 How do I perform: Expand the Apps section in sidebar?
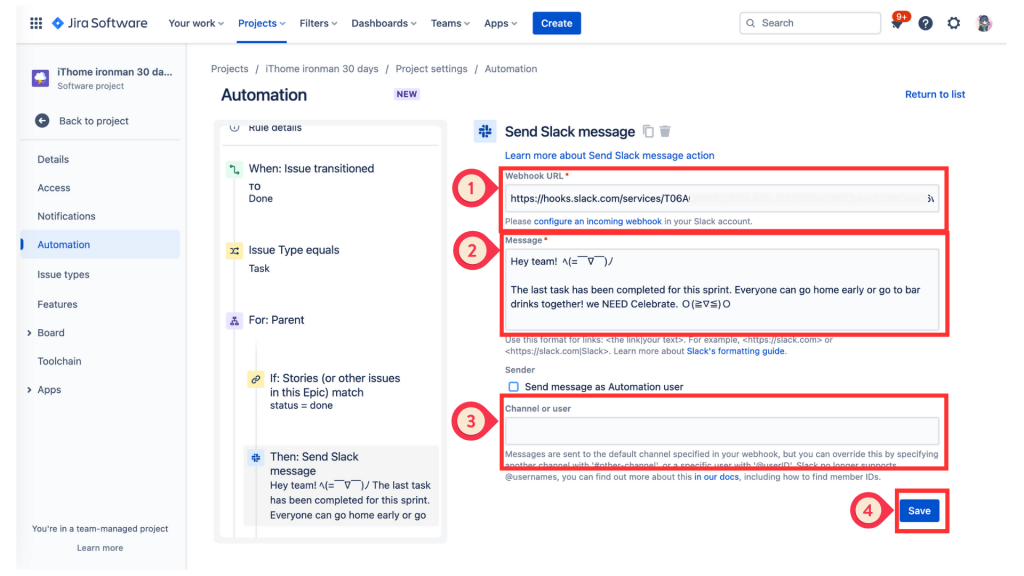[x=29, y=390]
